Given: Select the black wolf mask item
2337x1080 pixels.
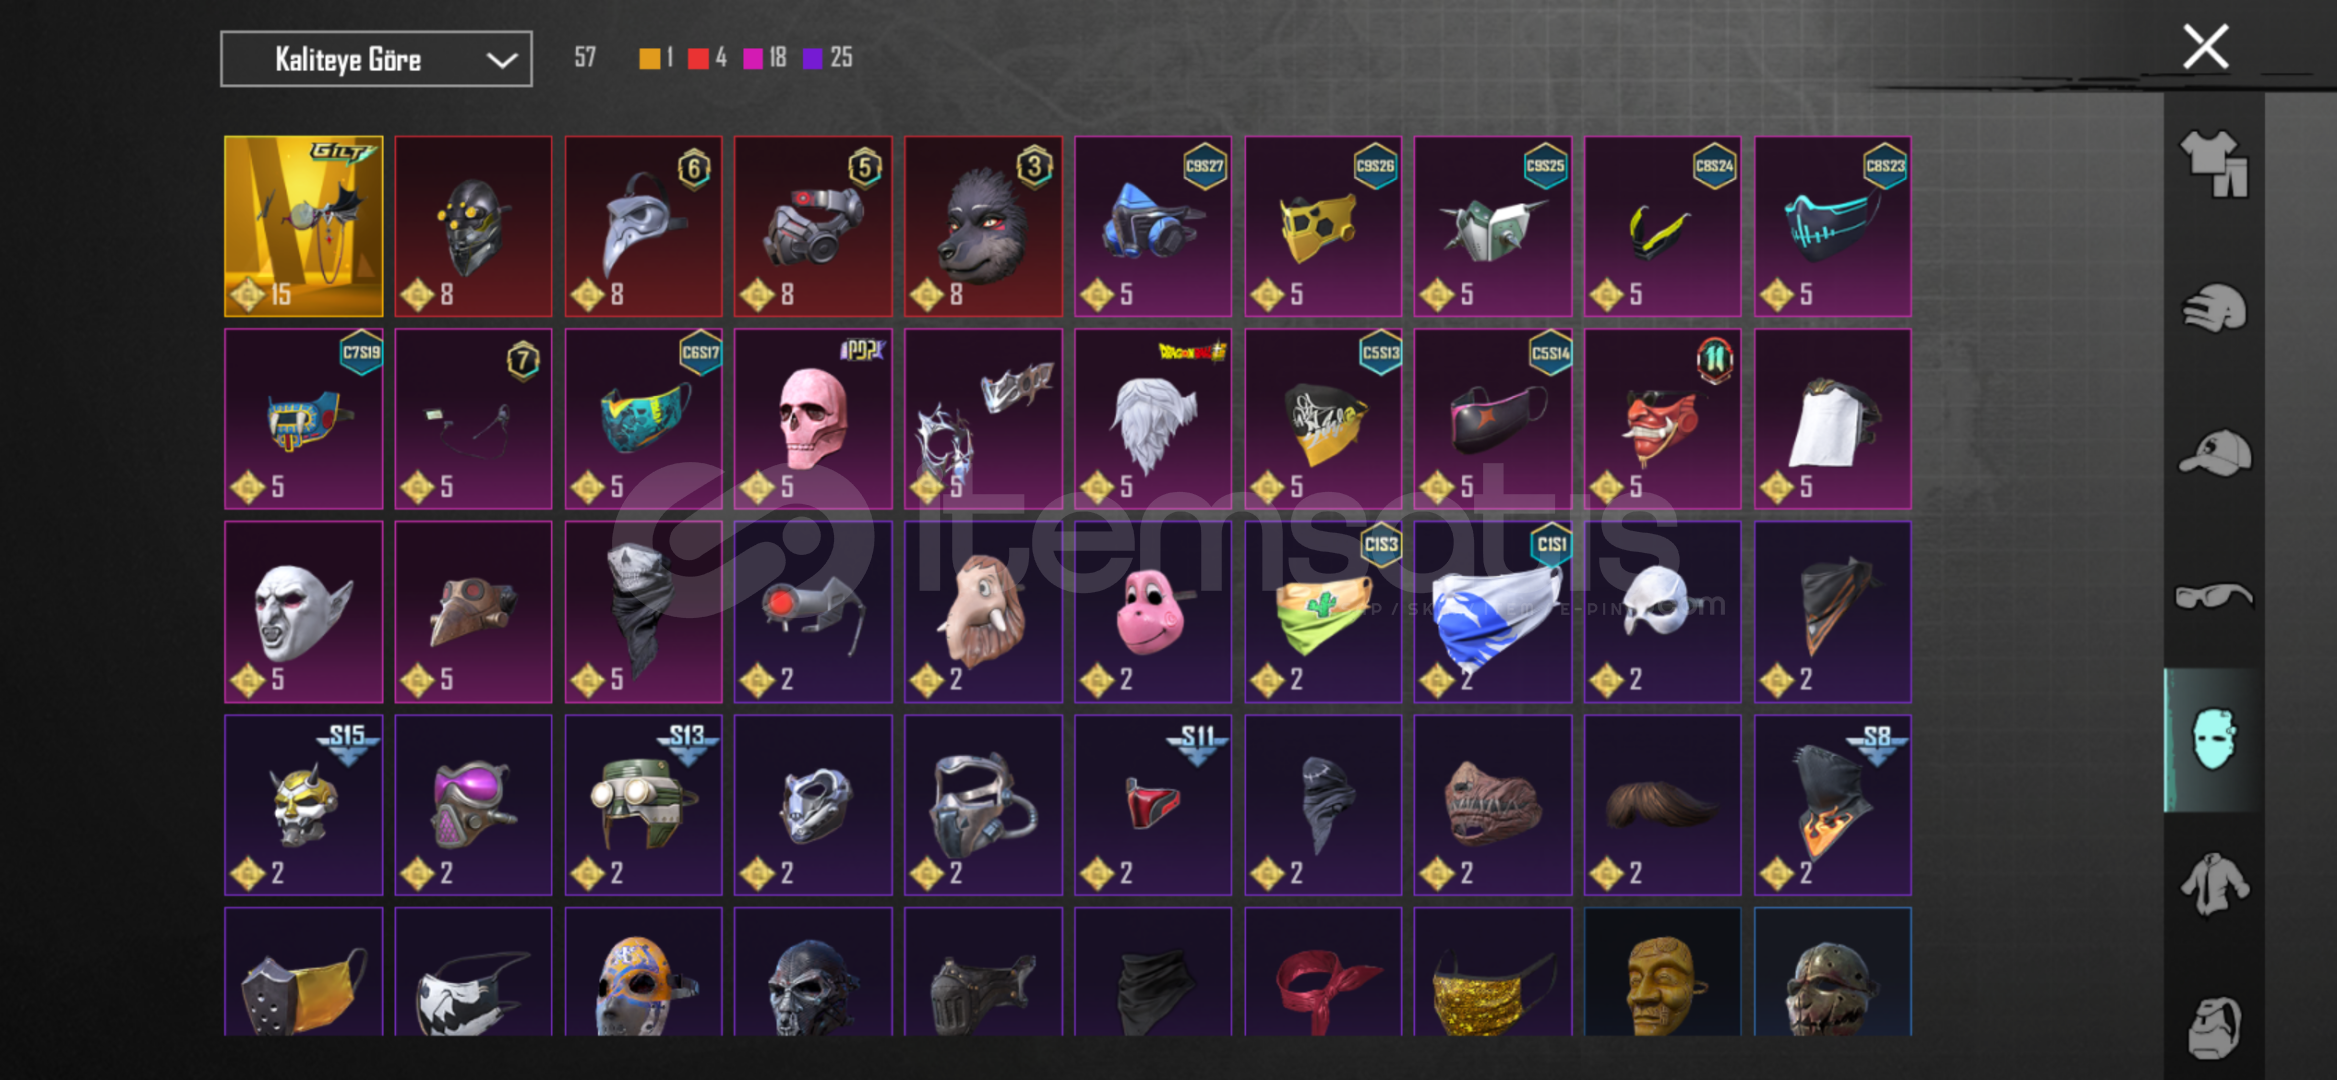Looking at the screenshot, I should (x=983, y=226).
